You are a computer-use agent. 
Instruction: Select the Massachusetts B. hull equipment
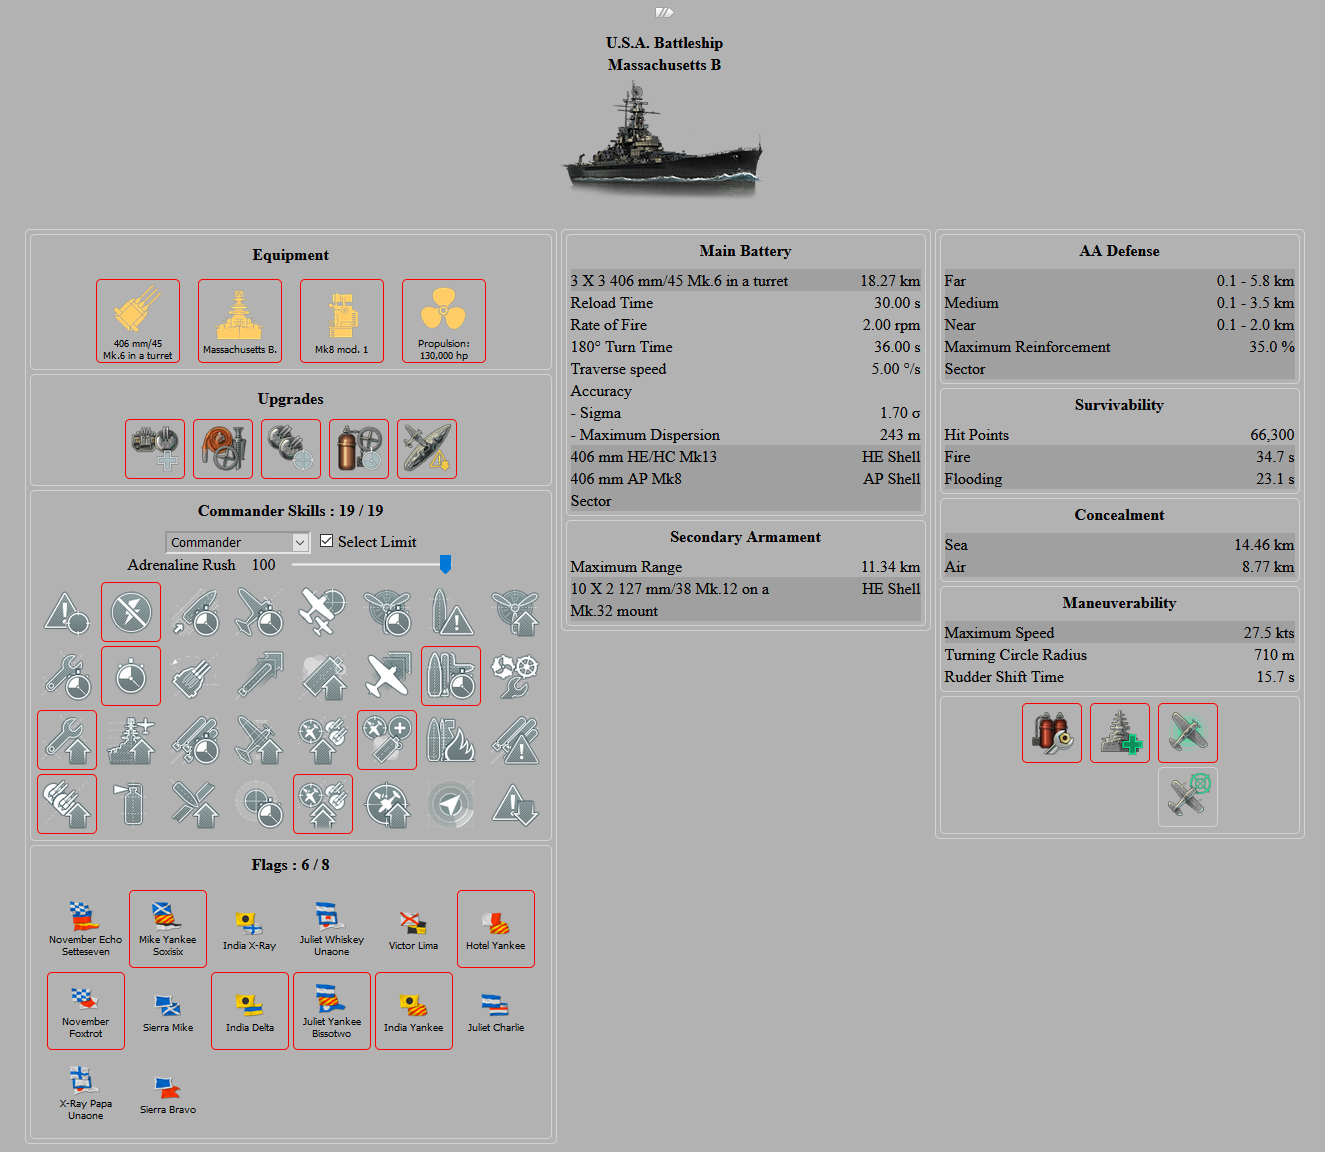click(x=240, y=321)
